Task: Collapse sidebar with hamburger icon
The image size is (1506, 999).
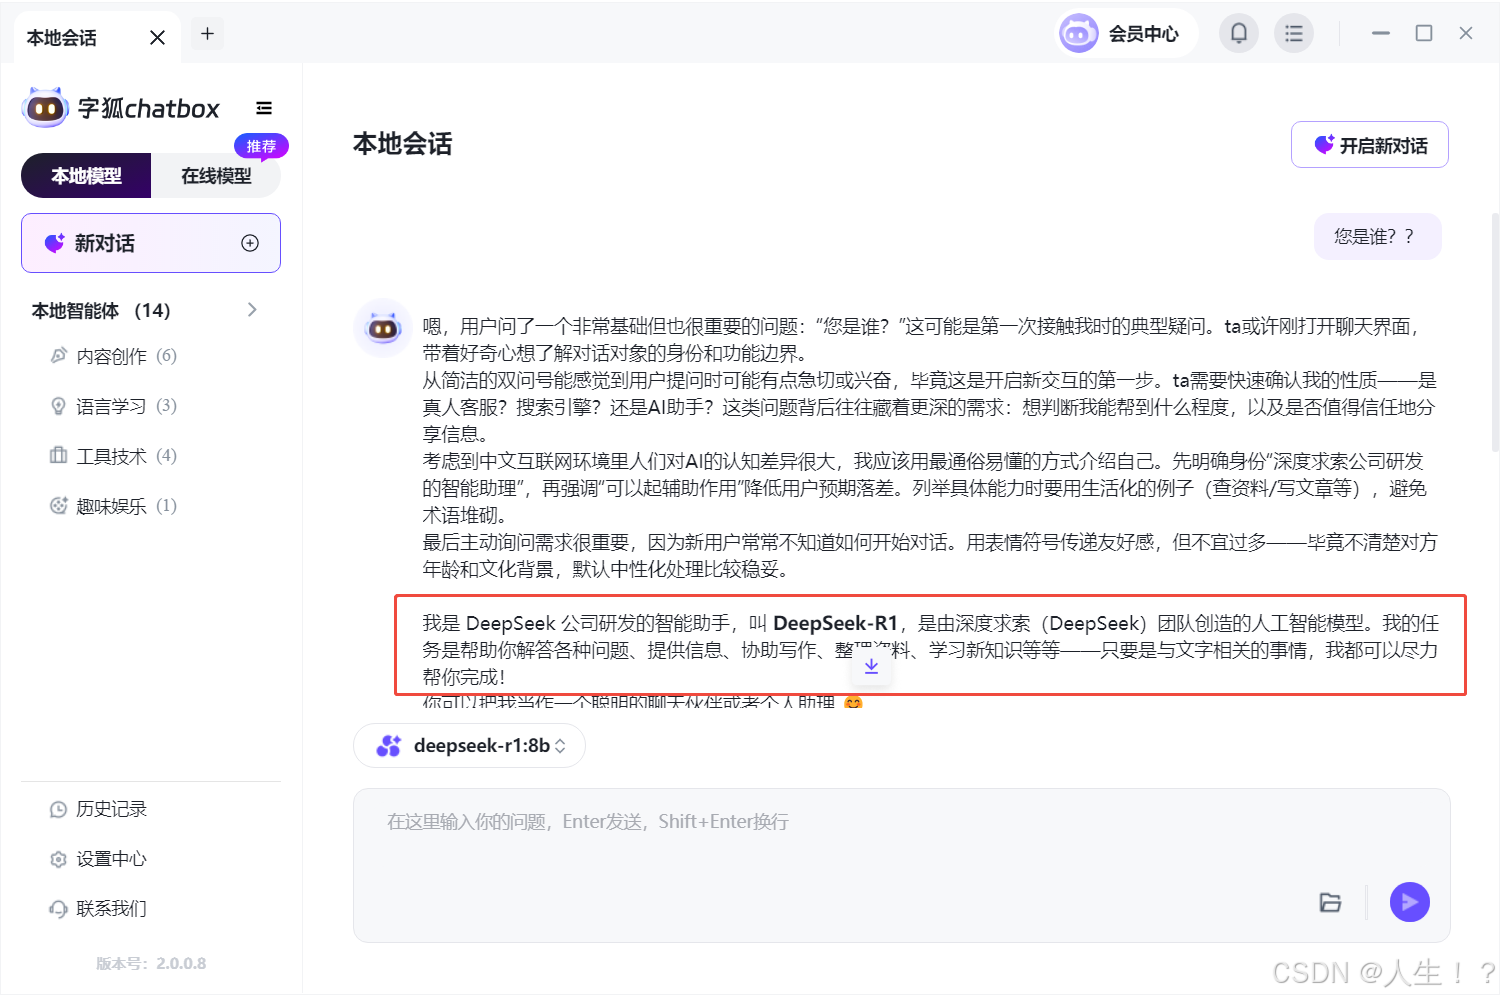Action: (264, 108)
